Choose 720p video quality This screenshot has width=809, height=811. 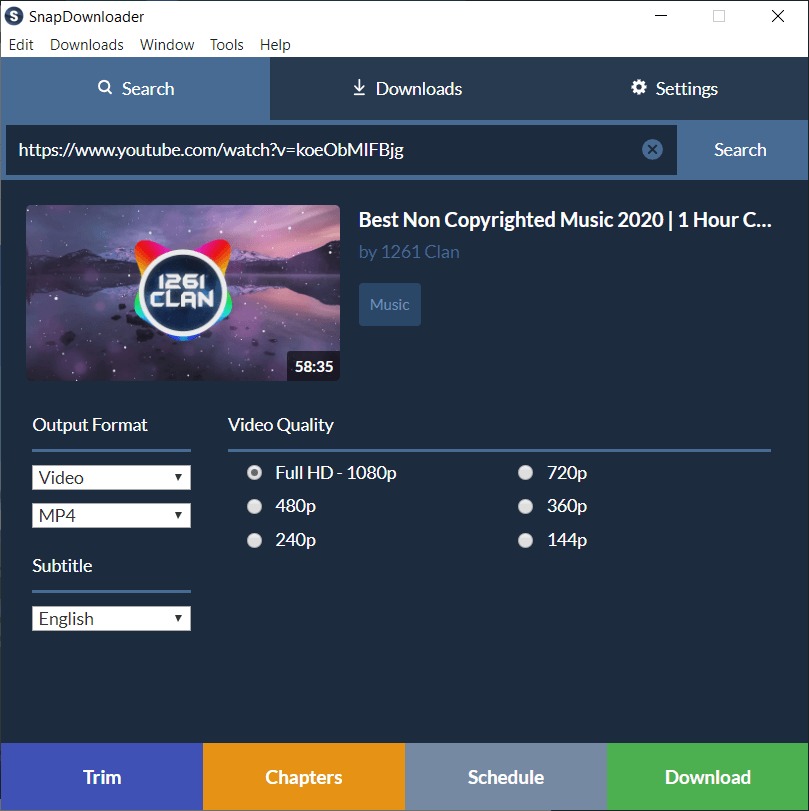tap(525, 473)
